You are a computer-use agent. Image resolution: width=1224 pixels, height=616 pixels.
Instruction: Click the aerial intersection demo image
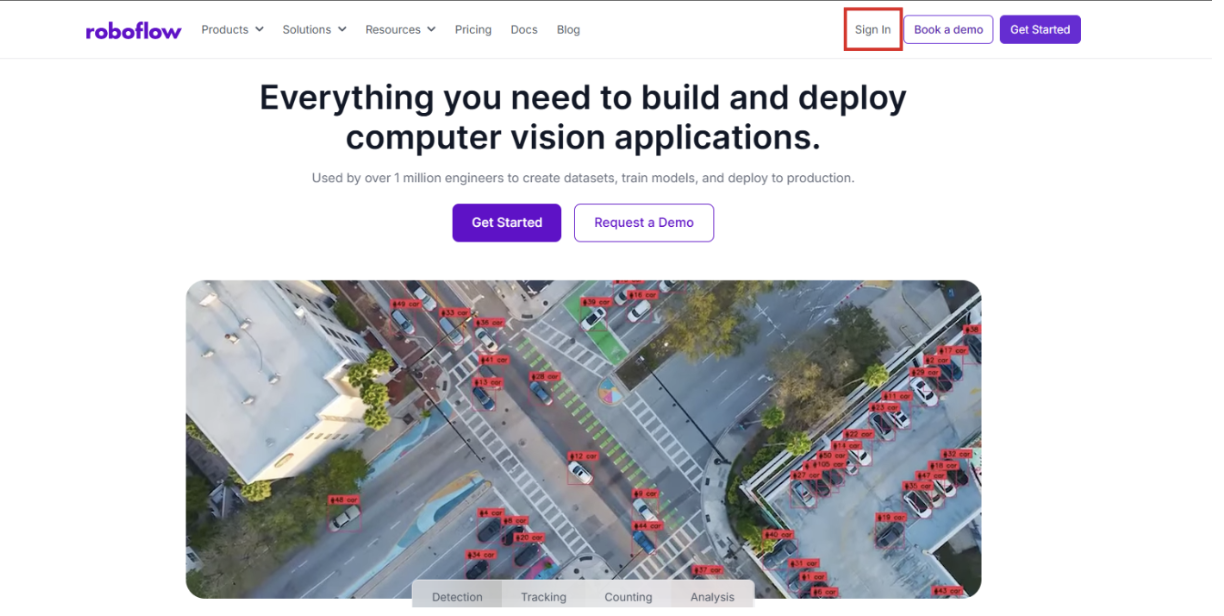tap(583, 439)
